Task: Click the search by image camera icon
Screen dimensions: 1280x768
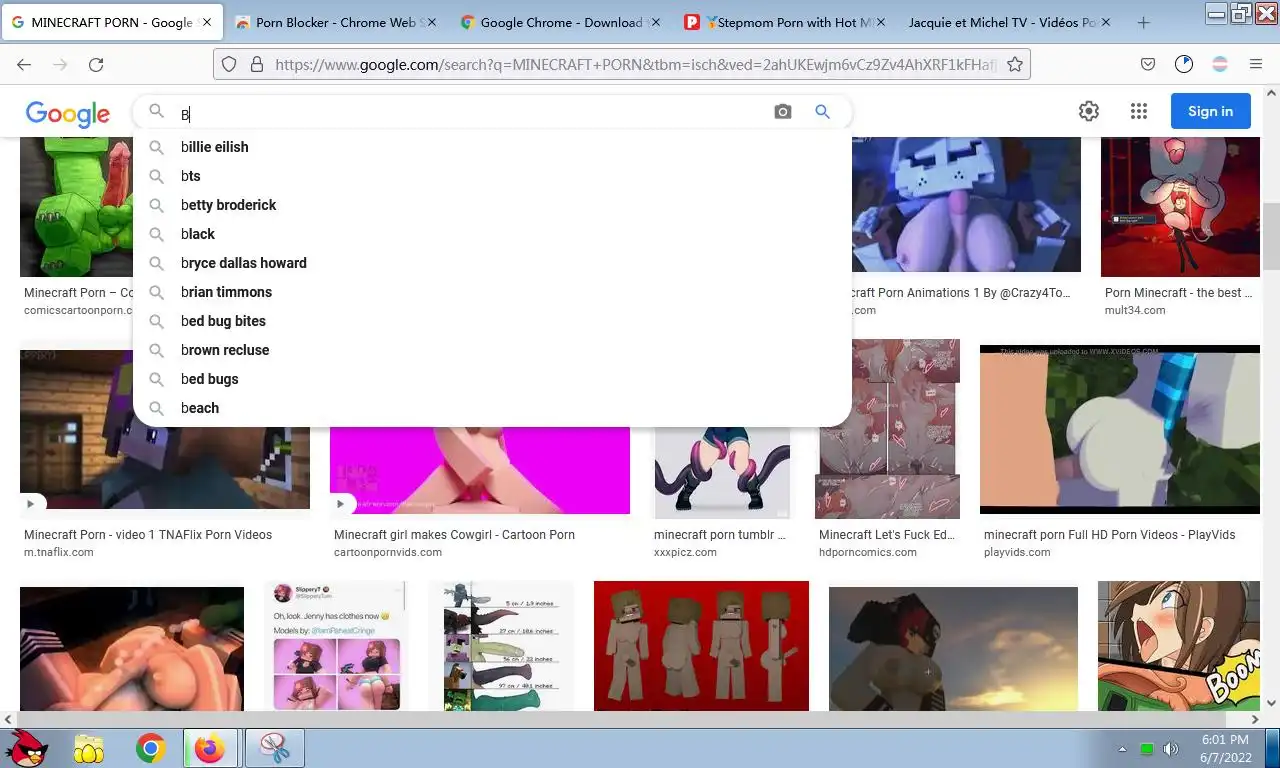Action: pyautogui.click(x=783, y=112)
